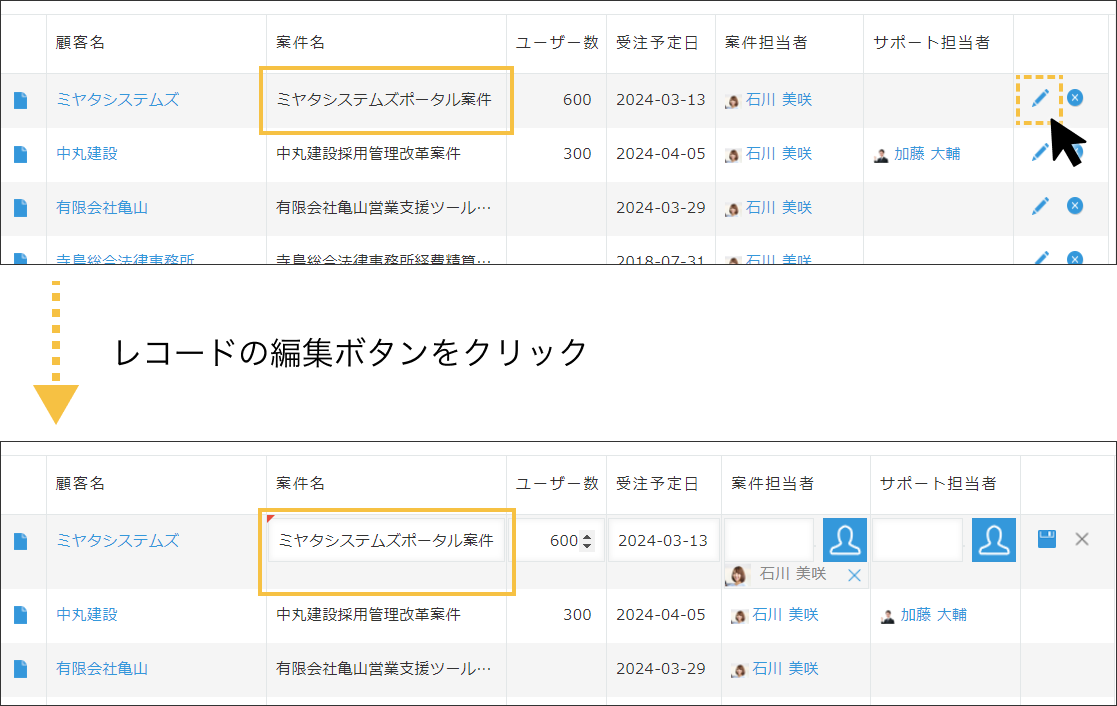Open the user picker for 案件担当者
Screen dimensions: 1117x706
(x=845, y=538)
